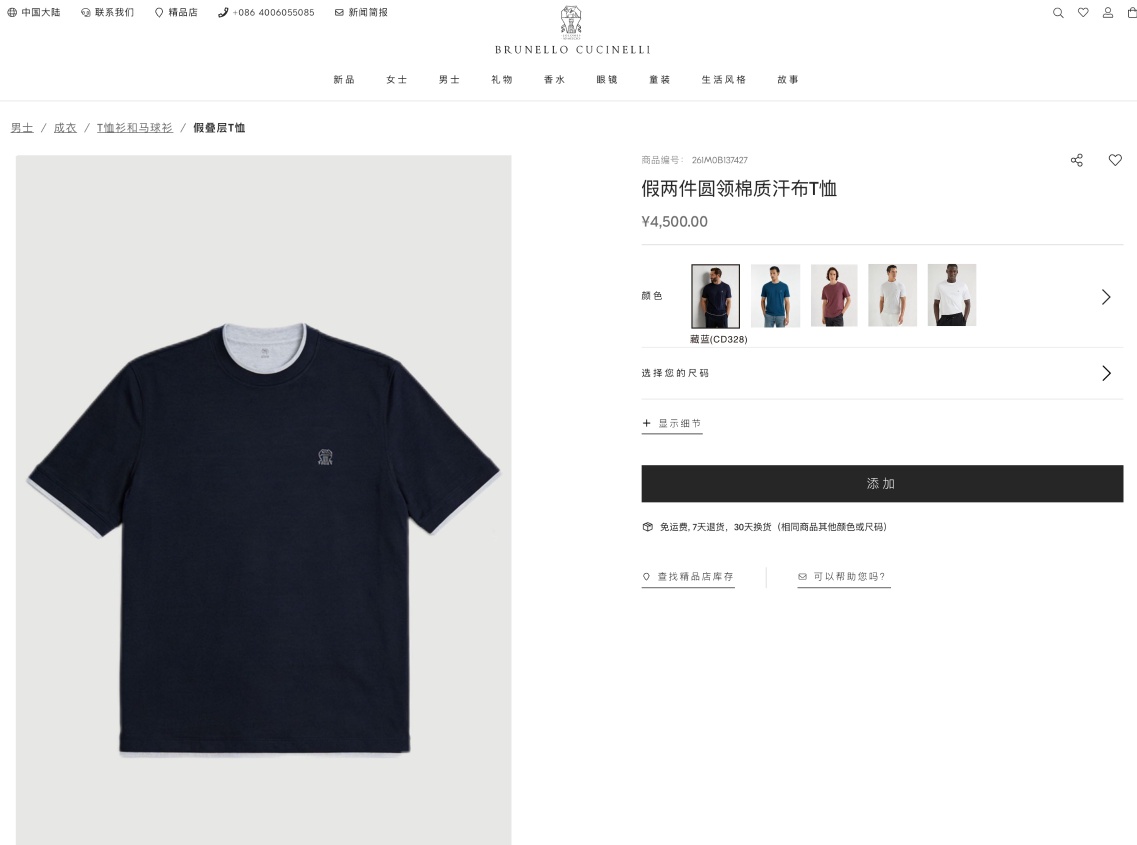This screenshot has height=845, width=1137.
Task: Click the Brunello Cucinelli logo
Action: tap(572, 30)
